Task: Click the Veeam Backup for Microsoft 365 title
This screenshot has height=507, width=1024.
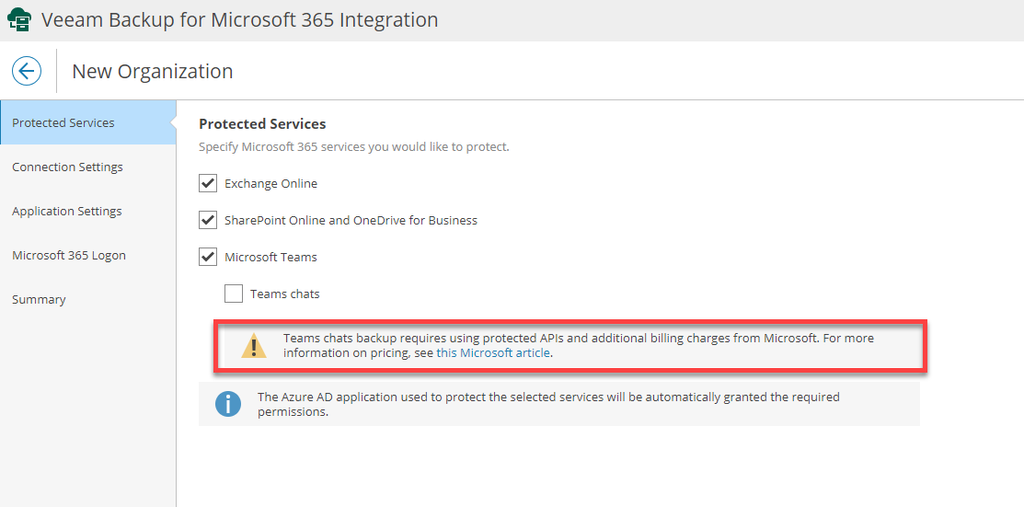Action: click(x=240, y=20)
